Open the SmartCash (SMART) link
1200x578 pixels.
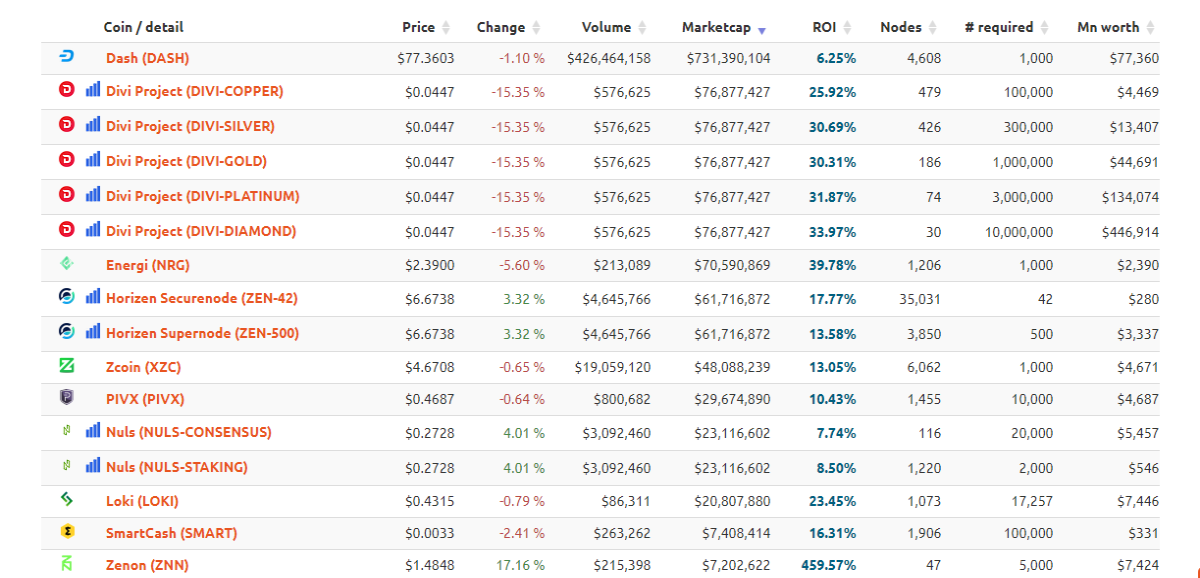(172, 533)
